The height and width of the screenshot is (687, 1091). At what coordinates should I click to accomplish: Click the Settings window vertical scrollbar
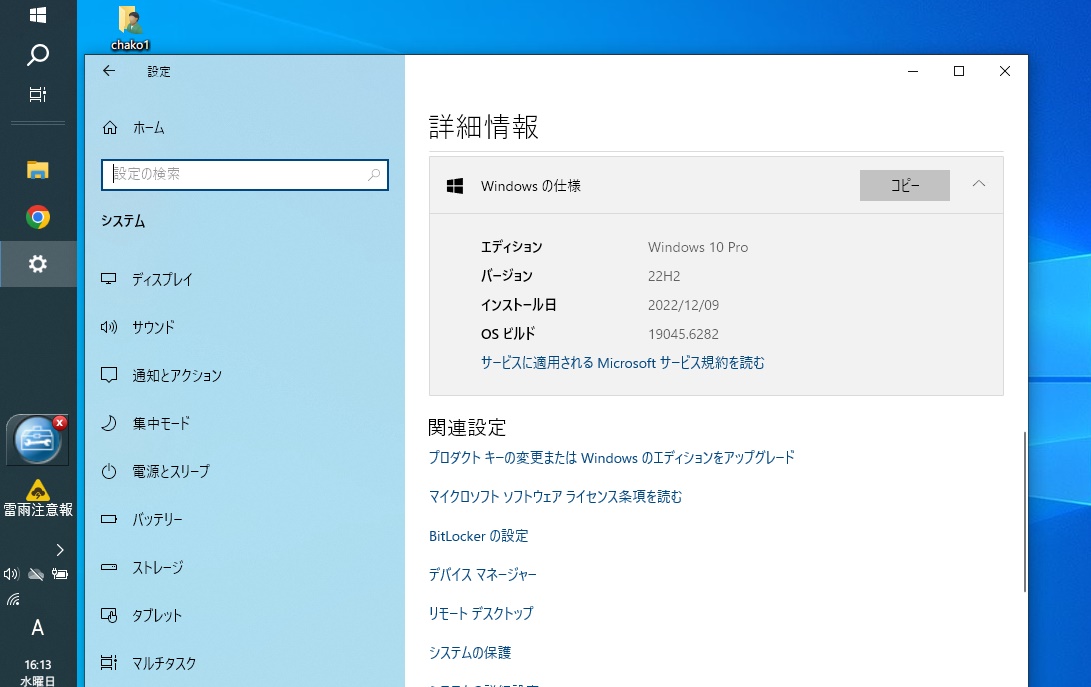(x=1024, y=512)
